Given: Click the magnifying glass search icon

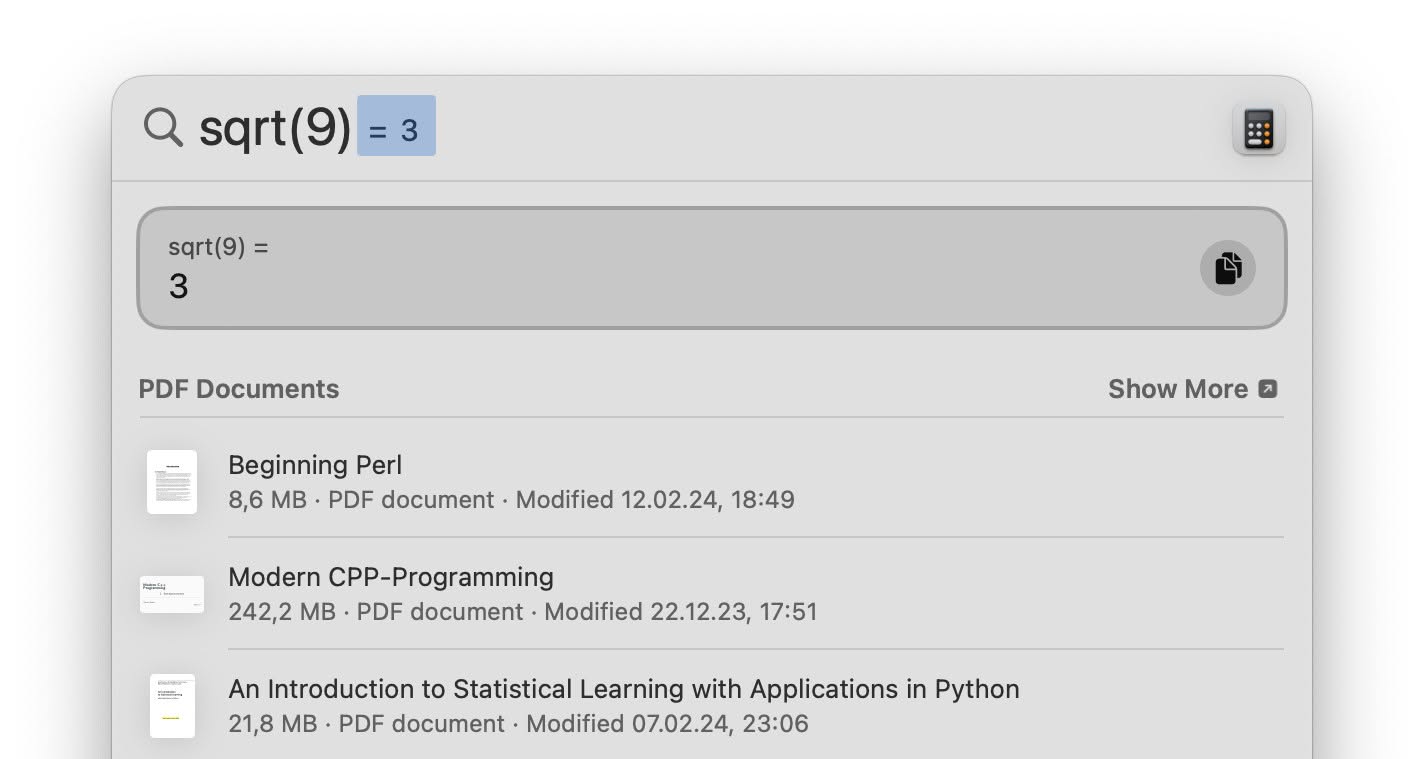Looking at the screenshot, I should 163,128.
